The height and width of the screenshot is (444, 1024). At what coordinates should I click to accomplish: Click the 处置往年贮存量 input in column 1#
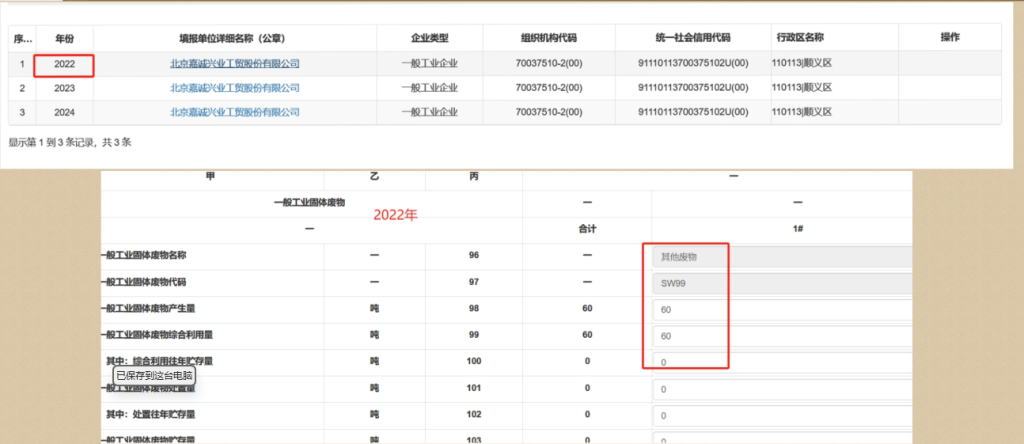[x=780, y=415]
